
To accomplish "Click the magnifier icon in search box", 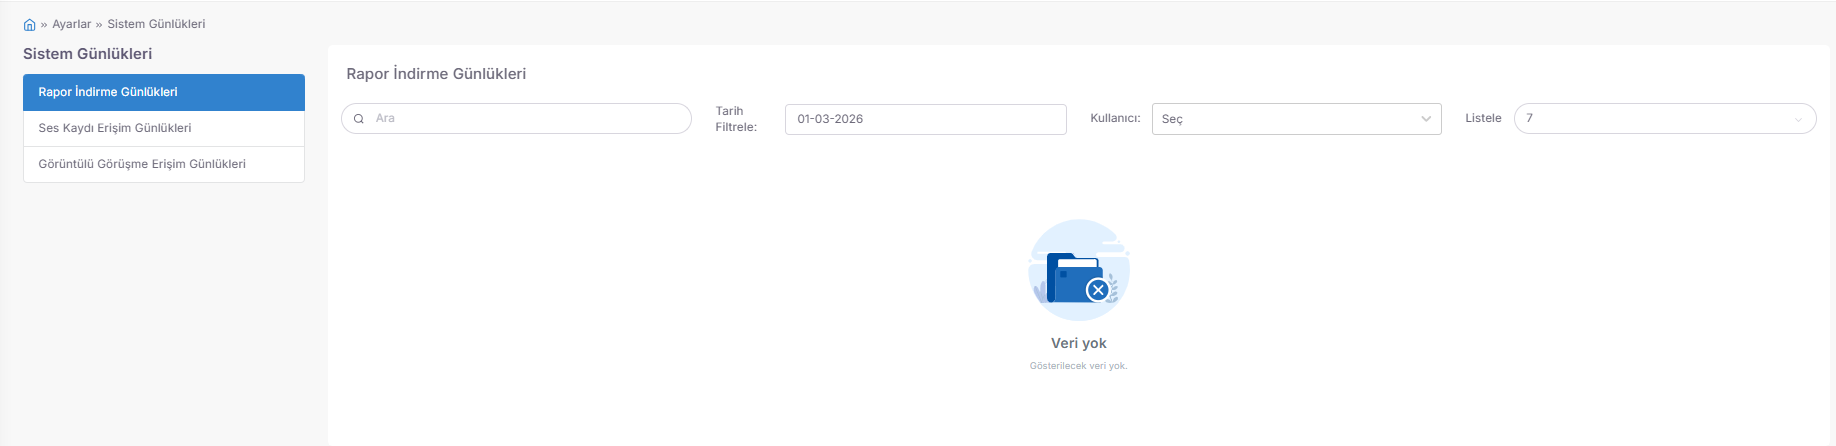I will [359, 118].
